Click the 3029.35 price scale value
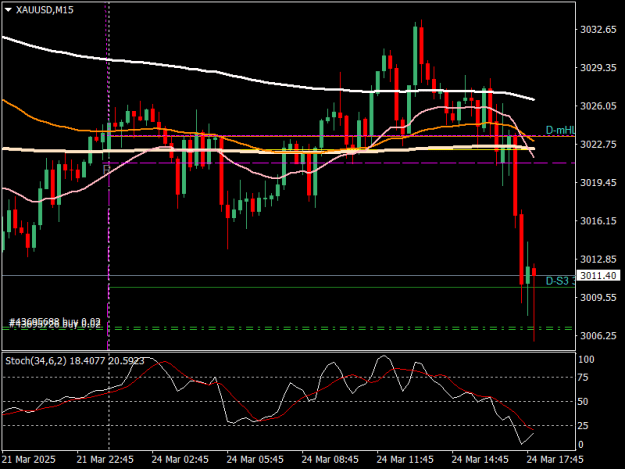The height and width of the screenshot is (469, 625). (x=598, y=68)
